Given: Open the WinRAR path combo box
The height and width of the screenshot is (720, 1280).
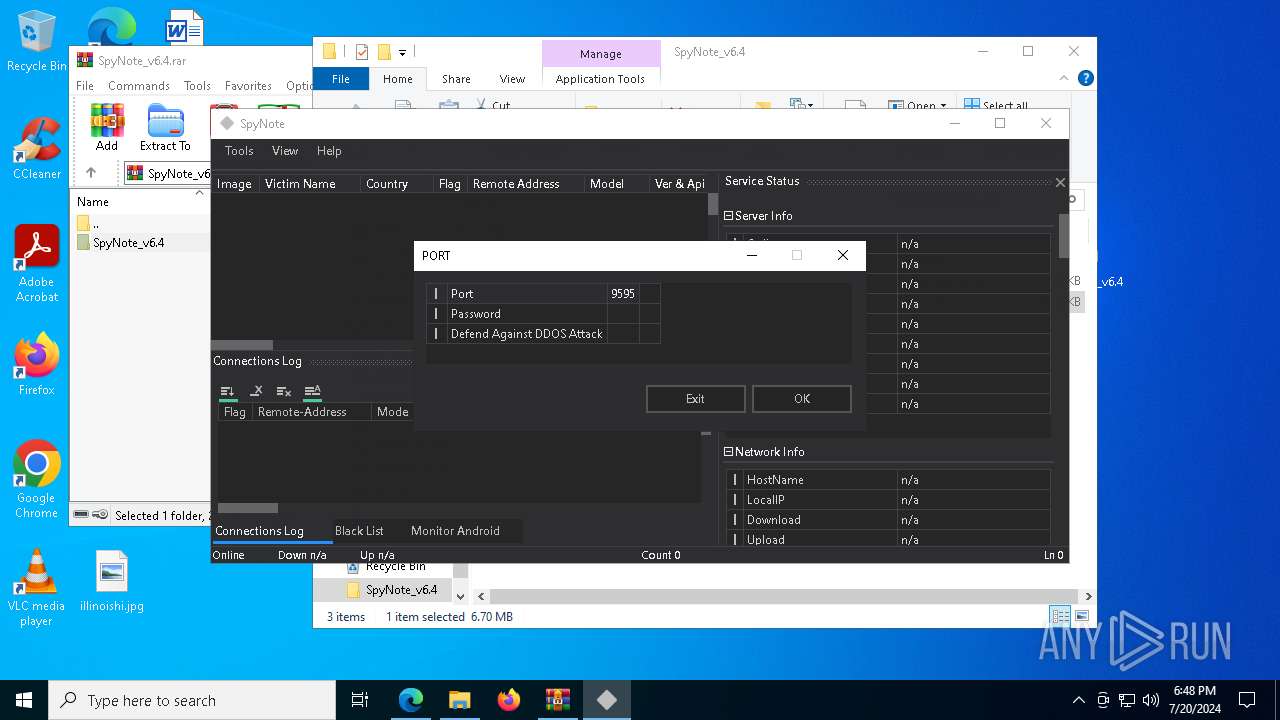Looking at the screenshot, I should point(167,173).
